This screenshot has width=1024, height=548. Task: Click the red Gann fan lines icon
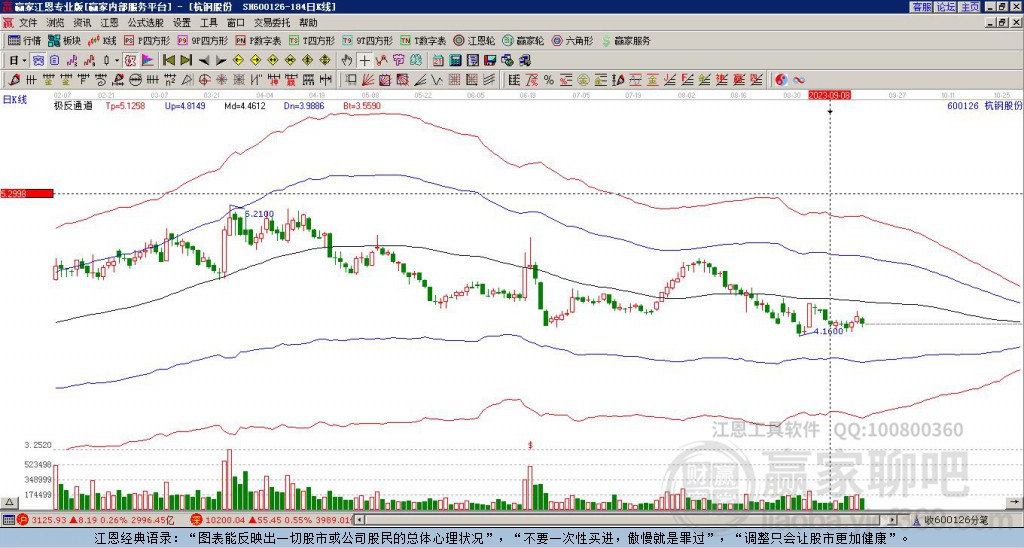(x=367, y=80)
